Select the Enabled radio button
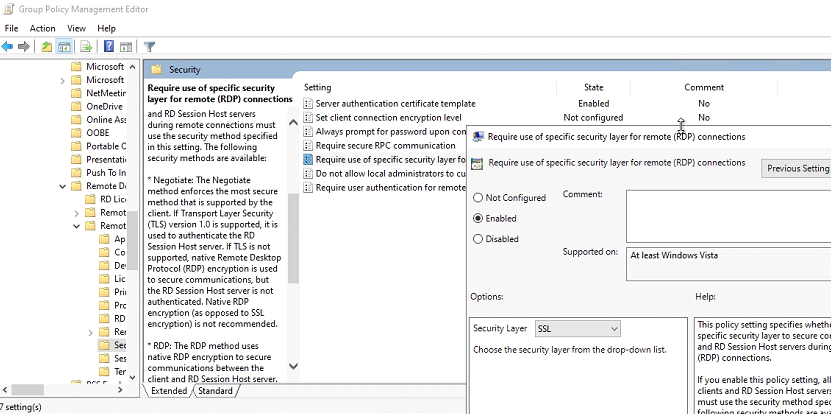The height and width of the screenshot is (414, 831). 478,218
